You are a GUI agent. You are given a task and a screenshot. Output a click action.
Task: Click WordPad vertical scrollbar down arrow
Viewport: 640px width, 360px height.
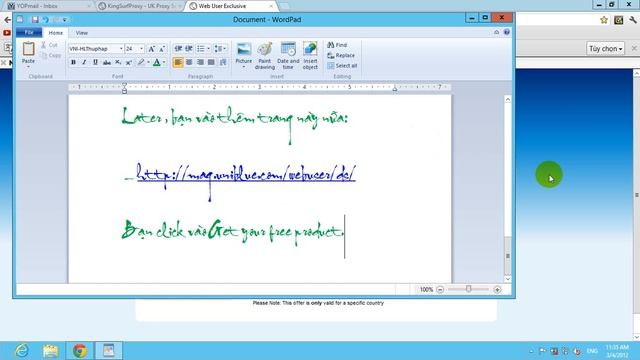[x=508, y=279]
